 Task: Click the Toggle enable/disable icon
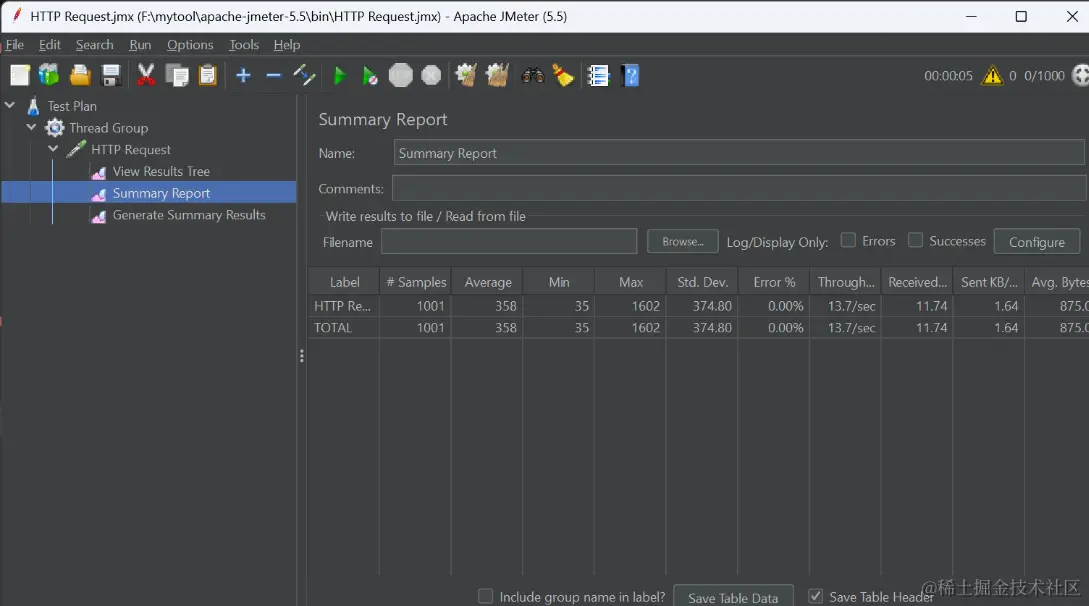pyautogui.click(x=304, y=75)
